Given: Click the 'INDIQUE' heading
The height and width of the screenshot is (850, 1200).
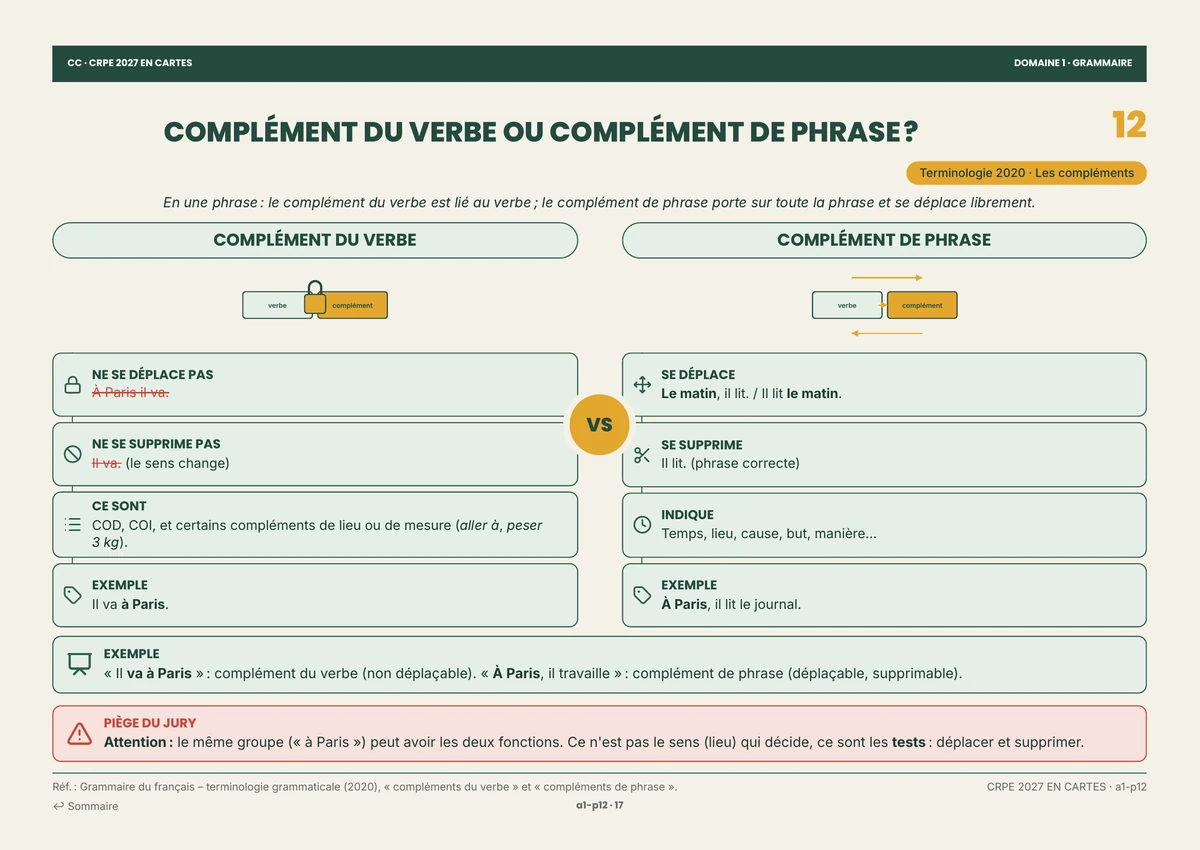Looking at the screenshot, I should [687, 515].
